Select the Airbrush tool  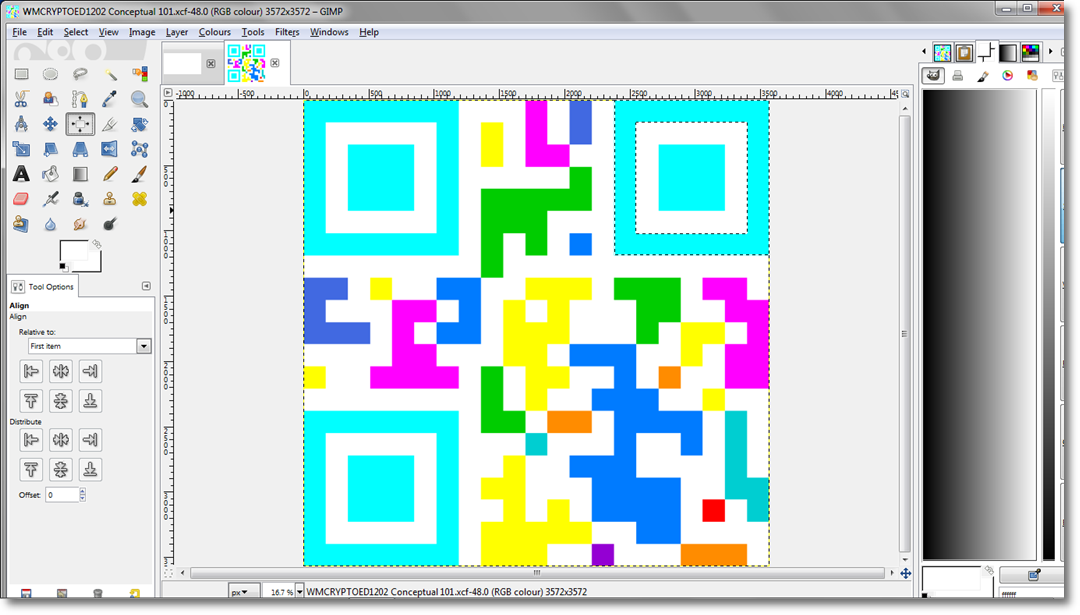coord(50,199)
